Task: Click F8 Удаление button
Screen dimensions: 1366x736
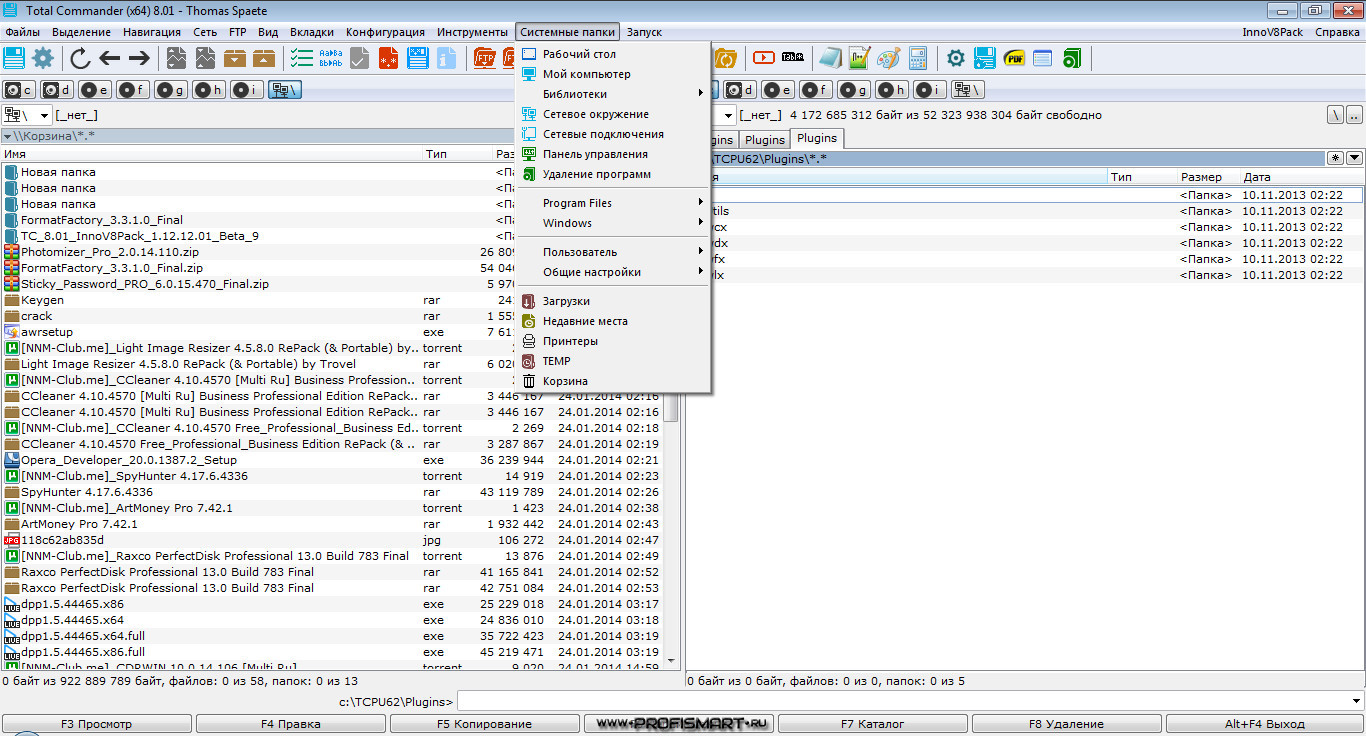Action: (x=1066, y=724)
